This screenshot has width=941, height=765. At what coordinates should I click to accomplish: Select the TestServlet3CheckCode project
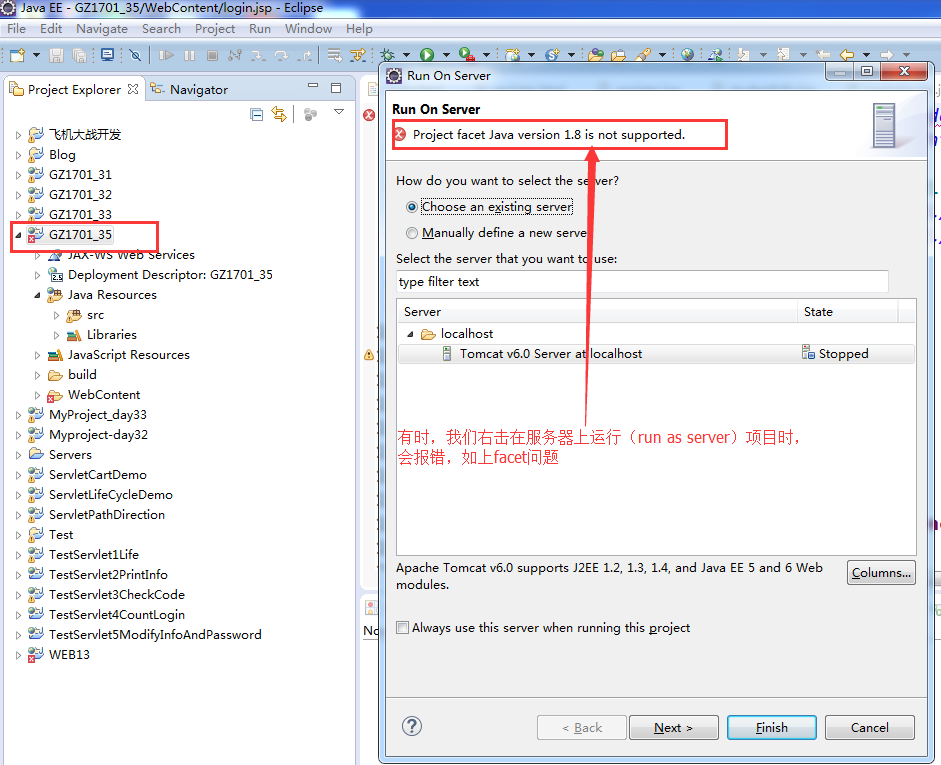point(117,595)
